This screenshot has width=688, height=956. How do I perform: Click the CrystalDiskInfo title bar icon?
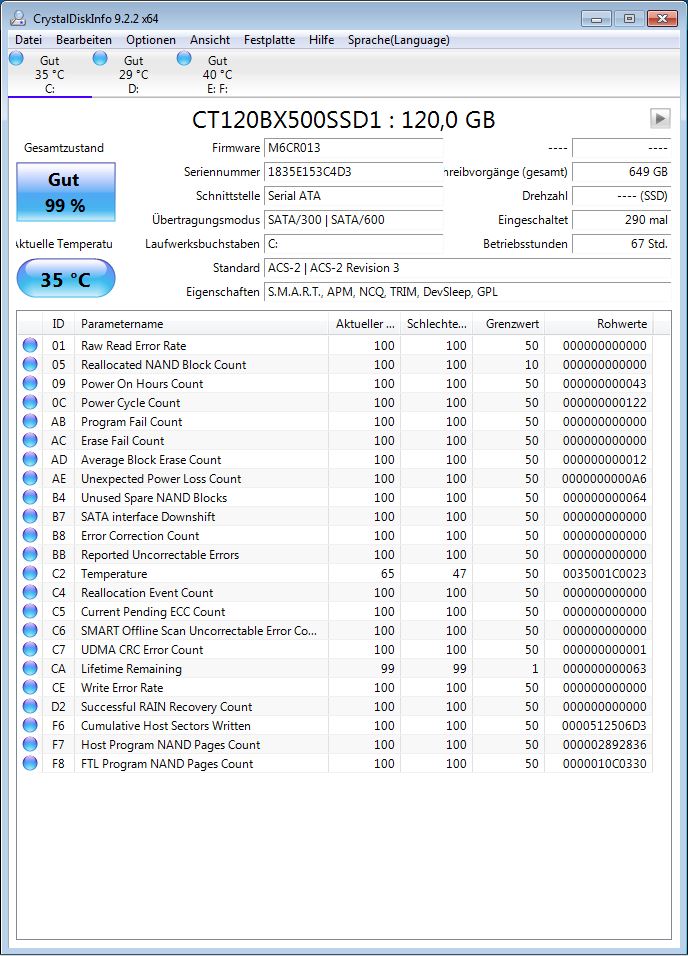tap(18, 18)
